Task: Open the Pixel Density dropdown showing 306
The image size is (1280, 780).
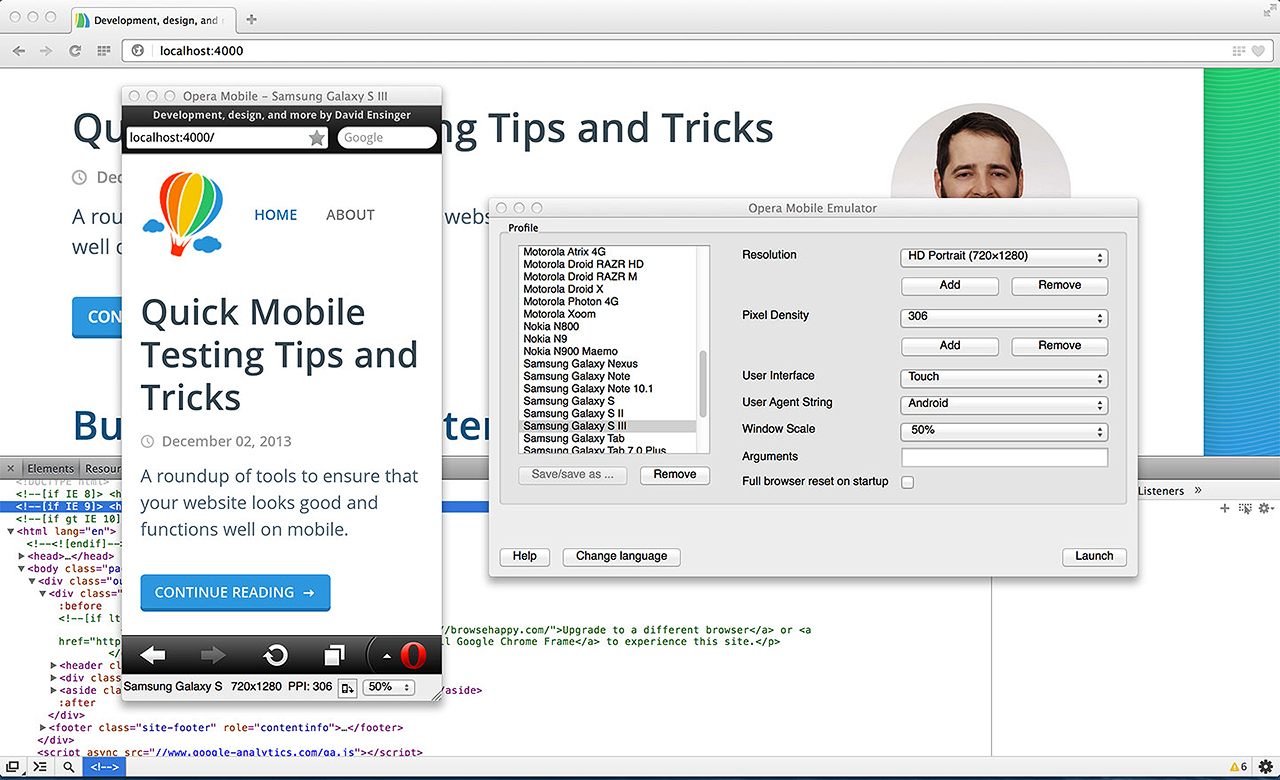Action: (x=1004, y=317)
